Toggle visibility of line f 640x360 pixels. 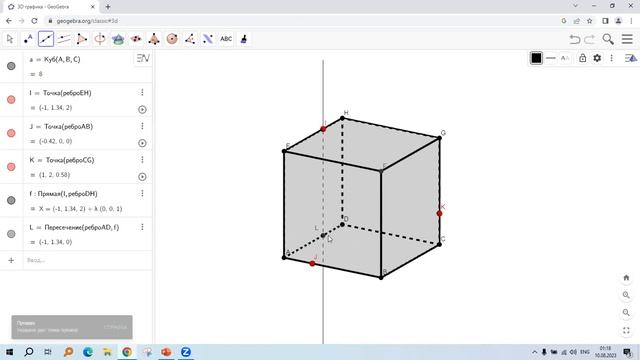(x=11, y=200)
